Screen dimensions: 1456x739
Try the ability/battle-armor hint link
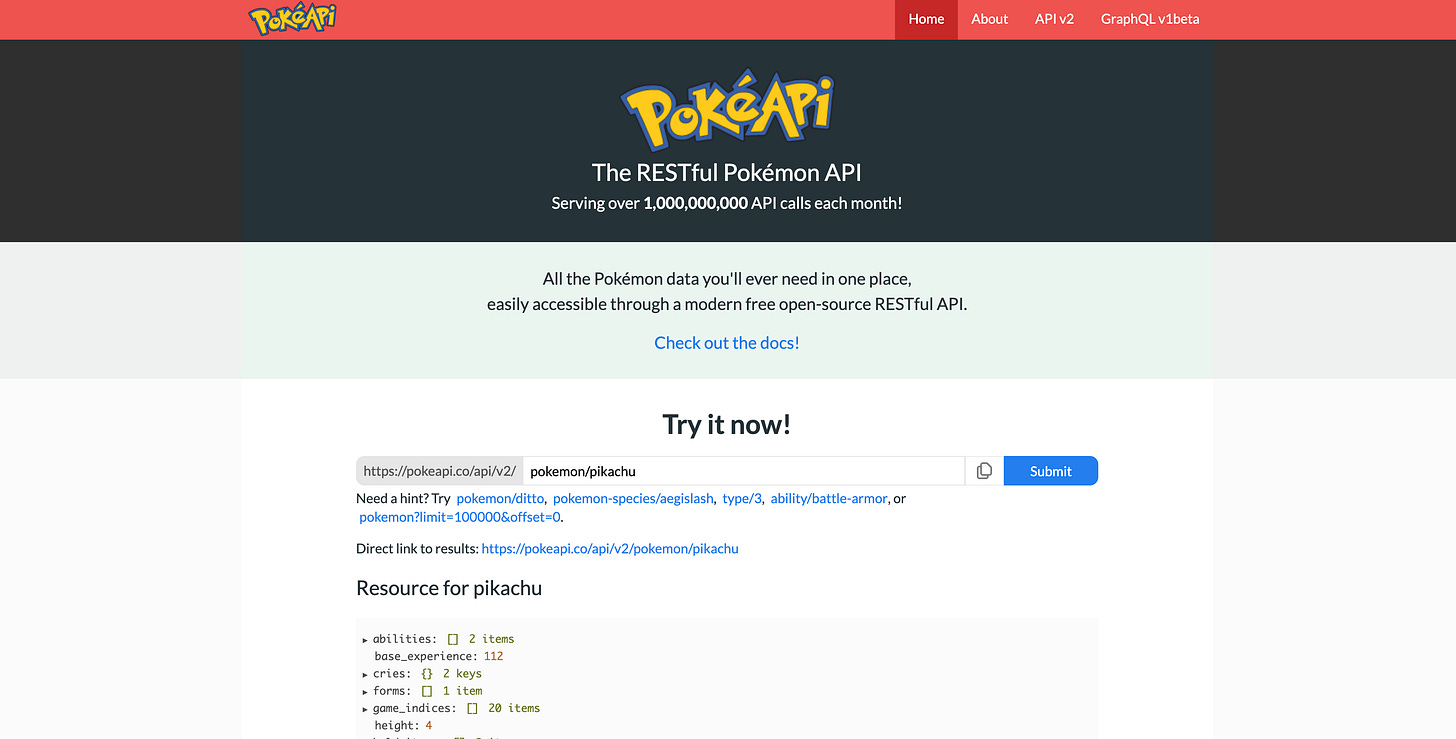tap(828, 498)
